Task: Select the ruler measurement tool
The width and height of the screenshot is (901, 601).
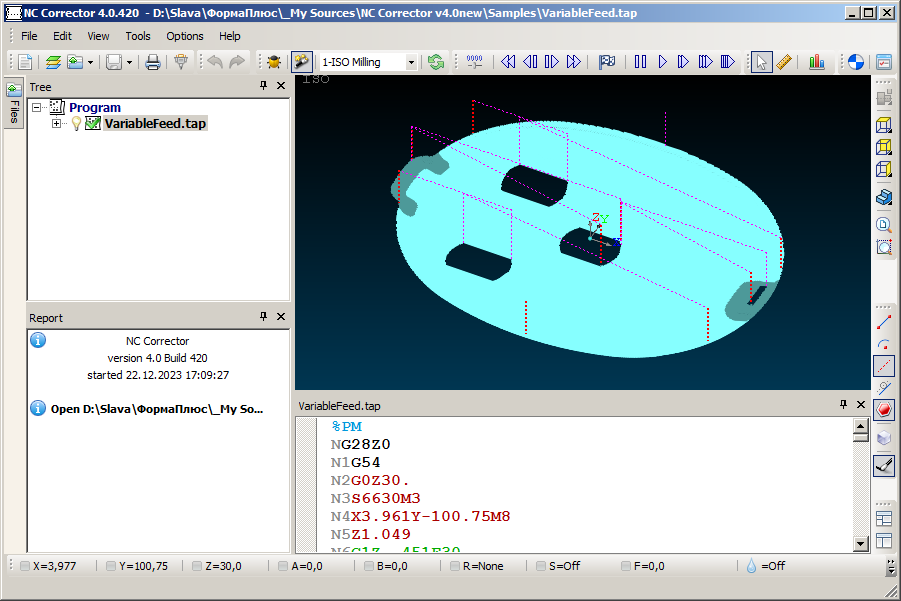Action: pyautogui.click(x=784, y=62)
